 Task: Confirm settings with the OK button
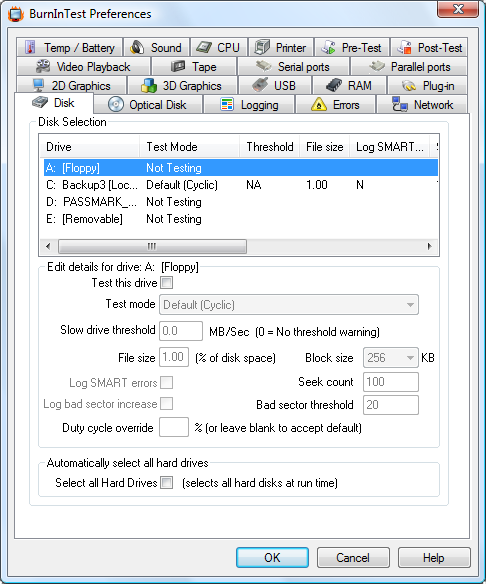(272, 558)
